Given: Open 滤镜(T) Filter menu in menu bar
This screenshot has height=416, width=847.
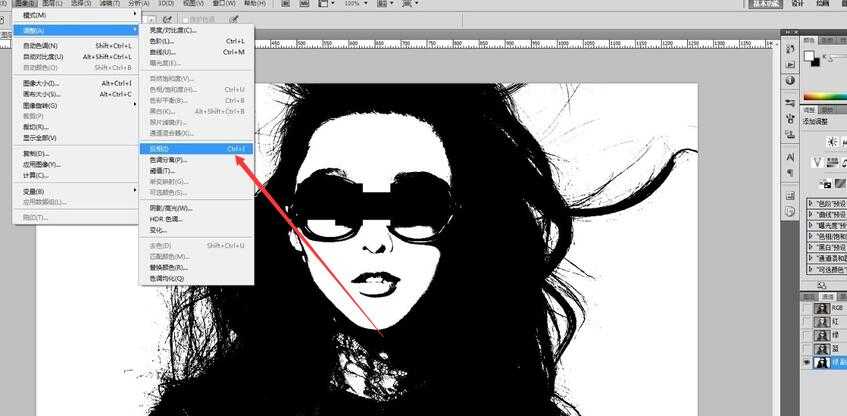Looking at the screenshot, I should click(x=110, y=3).
